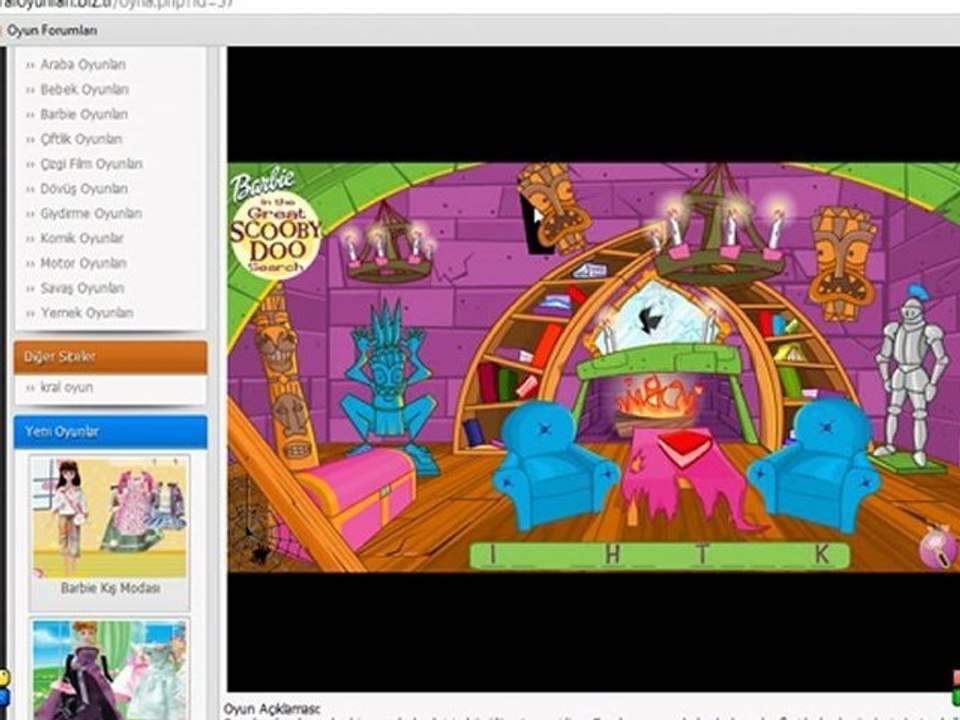The height and width of the screenshot is (720, 960).
Task: Open the Oyun Forumları tab
Action: [x=52, y=31]
